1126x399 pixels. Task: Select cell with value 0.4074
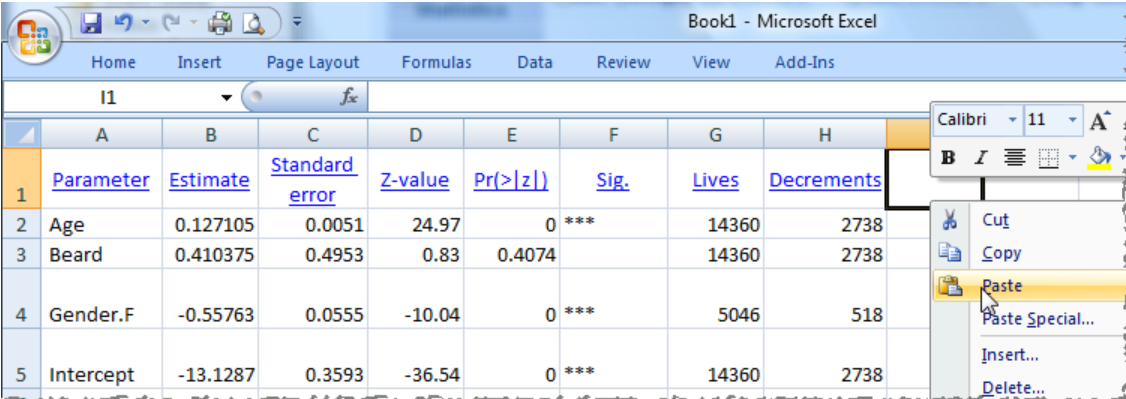tap(511, 254)
